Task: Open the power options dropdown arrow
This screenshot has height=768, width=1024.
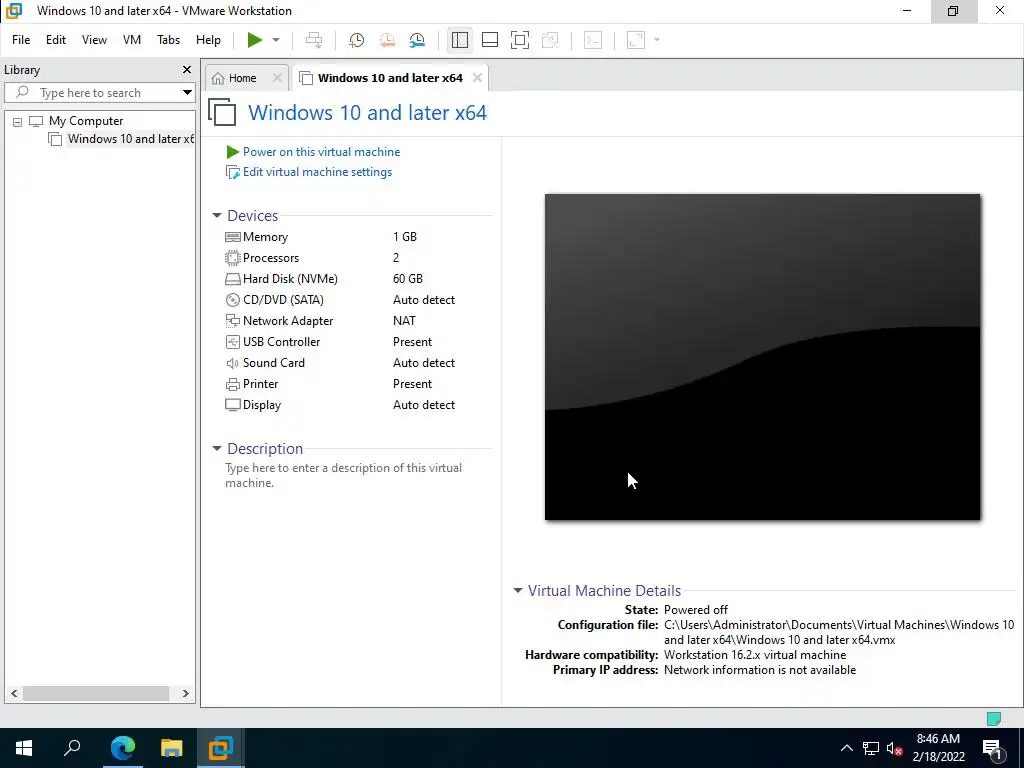Action: [x=276, y=40]
